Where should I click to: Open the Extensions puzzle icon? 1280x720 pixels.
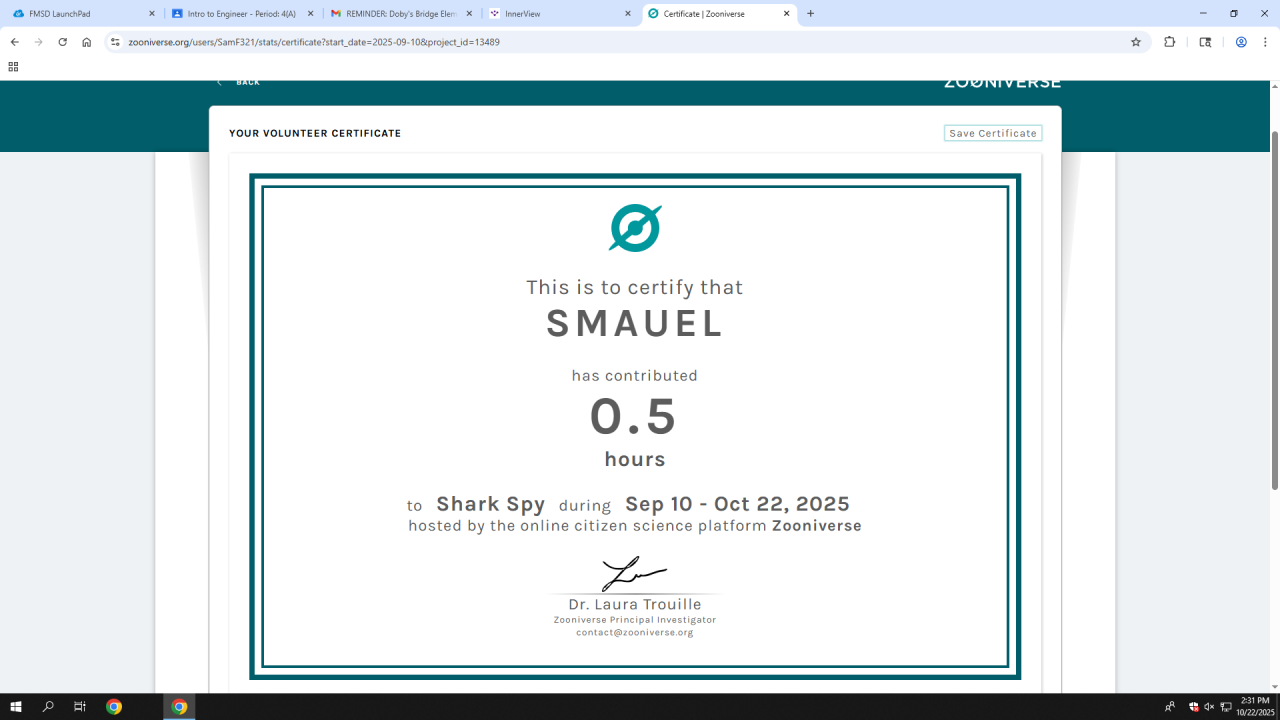click(1170, 42)
